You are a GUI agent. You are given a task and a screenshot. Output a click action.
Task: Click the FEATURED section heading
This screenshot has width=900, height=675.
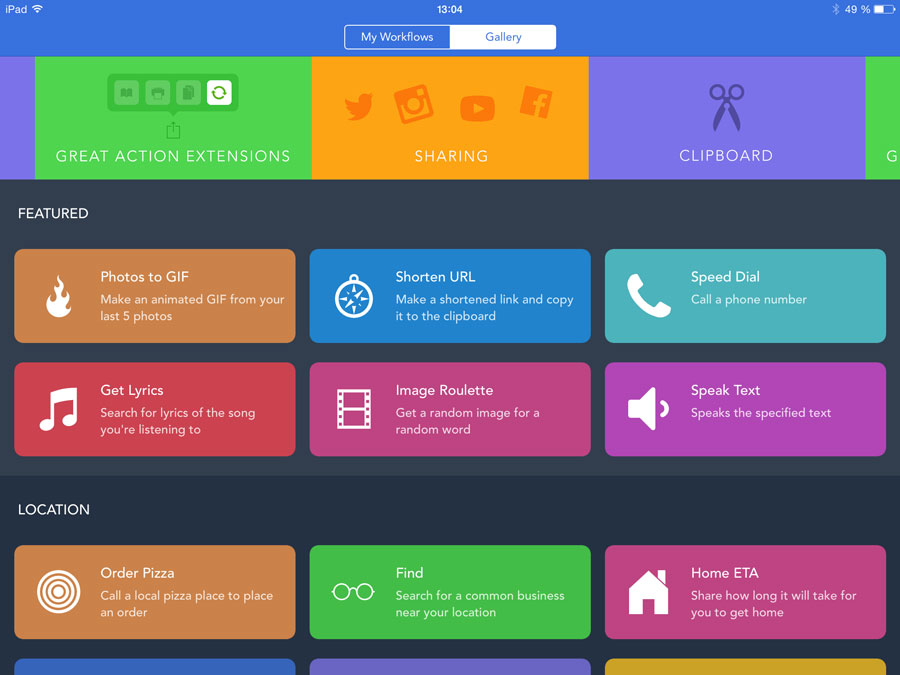tap(53, 214)
